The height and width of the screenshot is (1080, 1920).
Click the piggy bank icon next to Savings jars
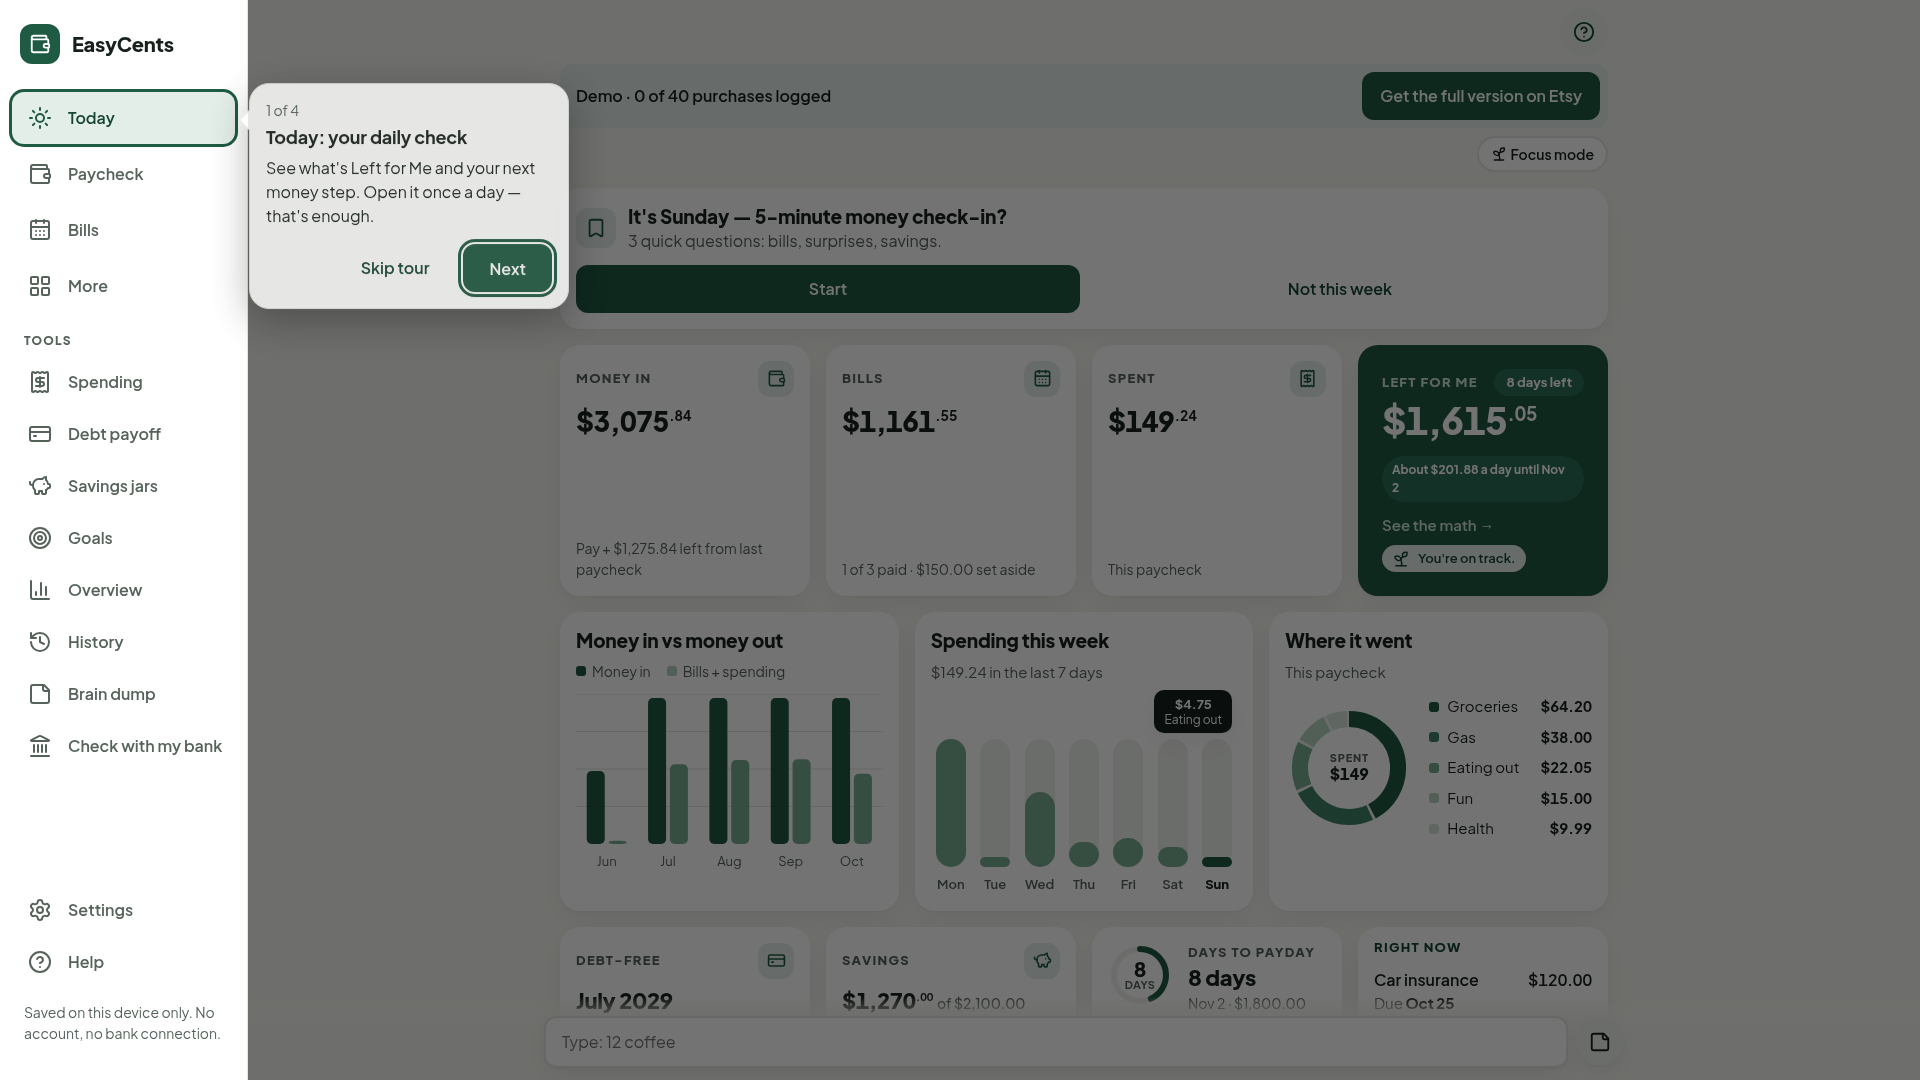[40, 486]
